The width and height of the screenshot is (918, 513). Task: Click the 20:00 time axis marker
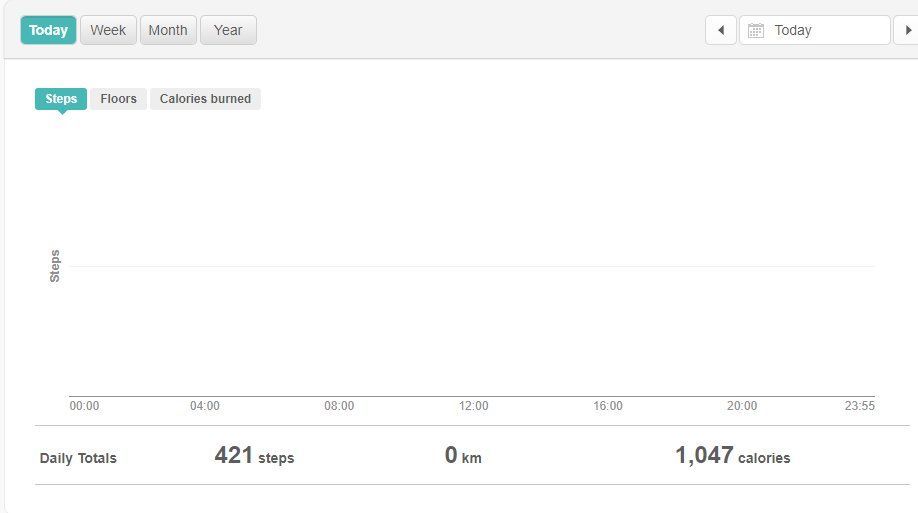pyautogui.click(x=742, y=406)
